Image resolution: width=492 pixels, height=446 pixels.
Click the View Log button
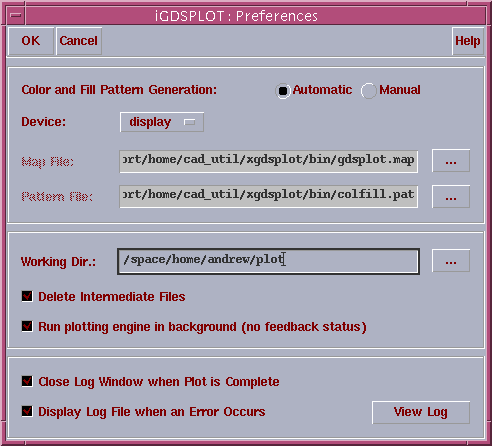click(421, 412)
